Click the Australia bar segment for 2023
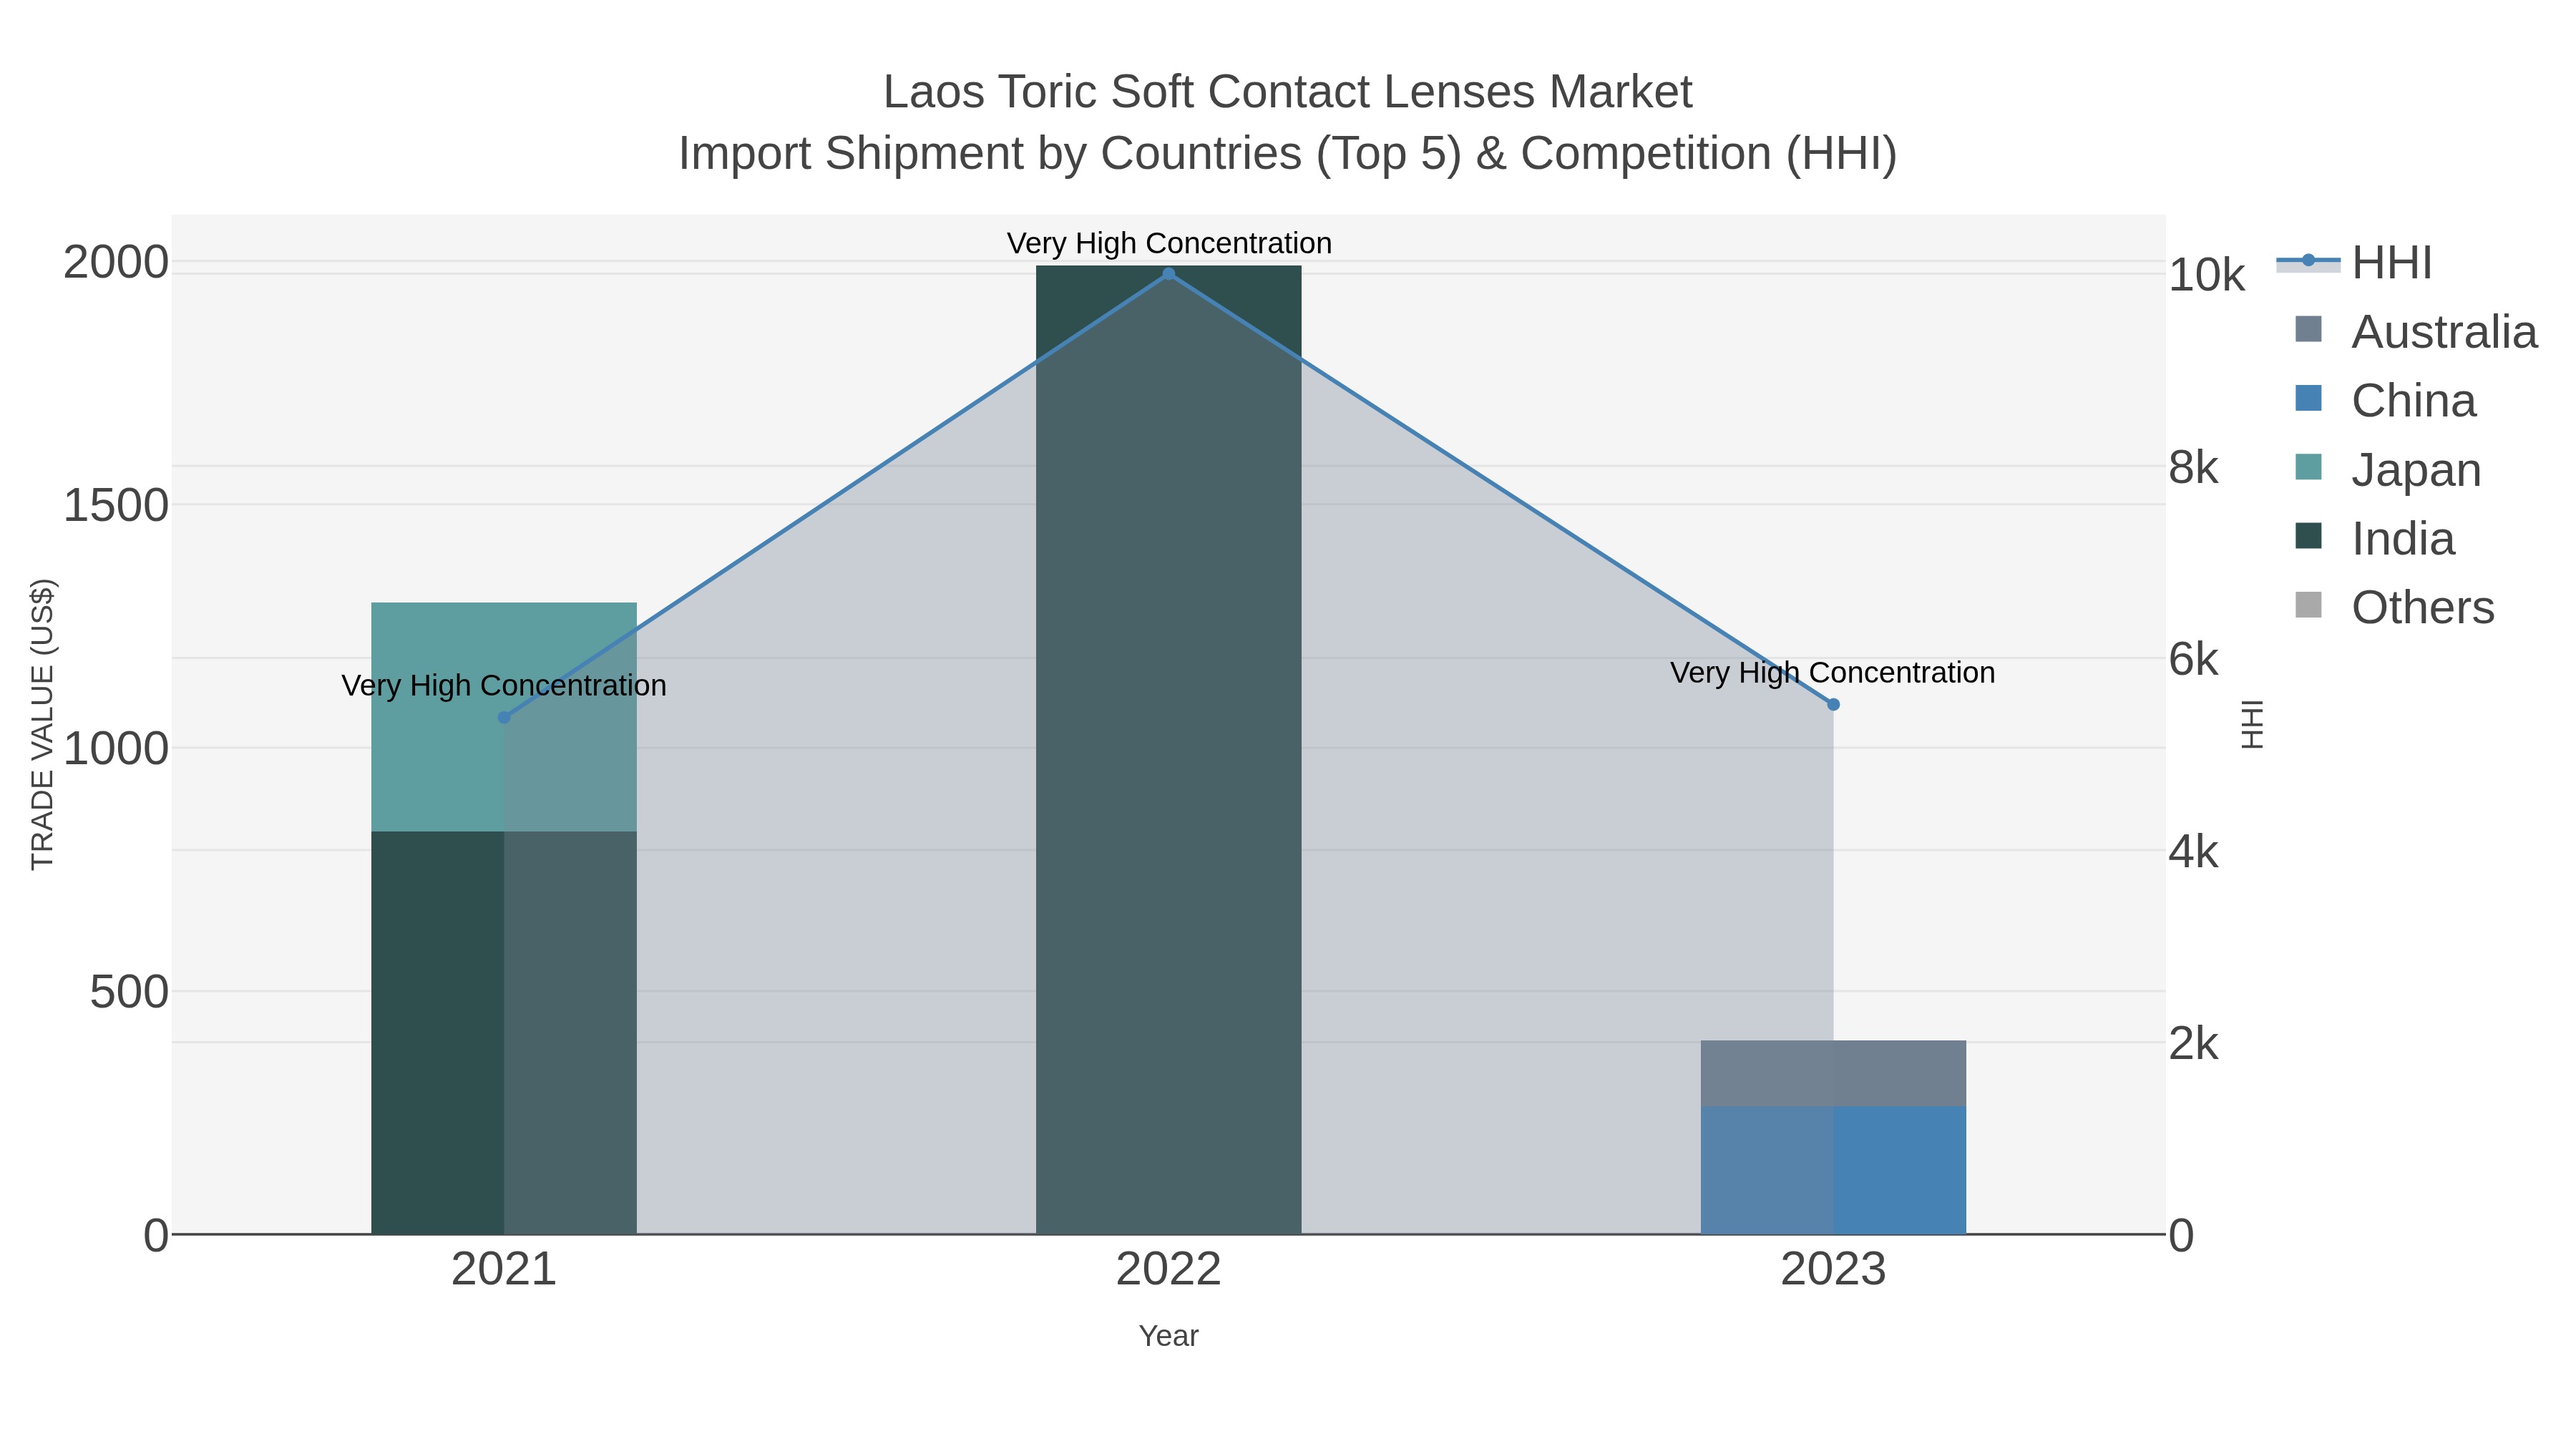Viewport: 2576px width, 1449px height. (x=1833, y=1073)
